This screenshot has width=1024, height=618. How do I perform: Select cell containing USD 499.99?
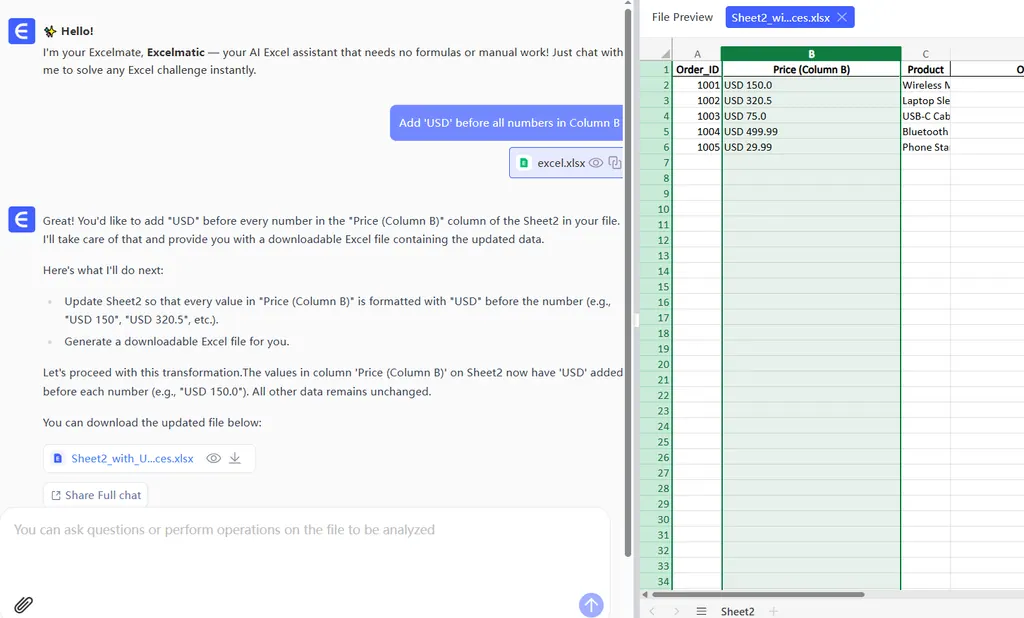[810, 132]
